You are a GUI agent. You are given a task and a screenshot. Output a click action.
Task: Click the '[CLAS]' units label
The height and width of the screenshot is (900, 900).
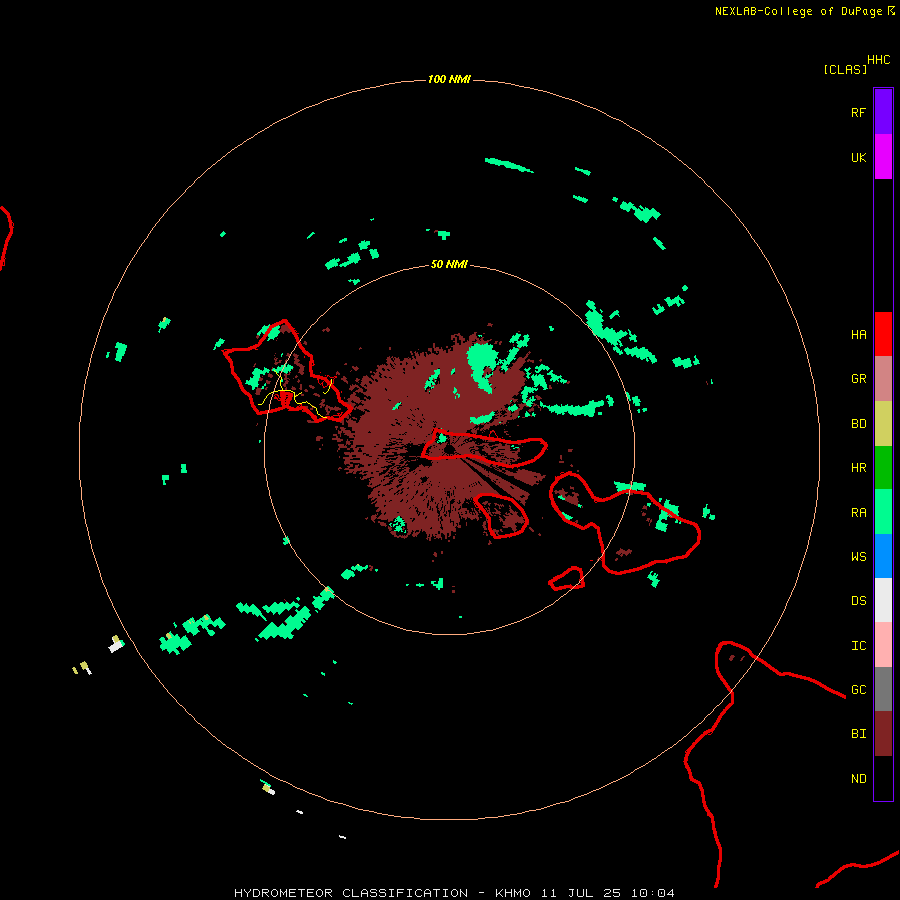tap(845, 69)
